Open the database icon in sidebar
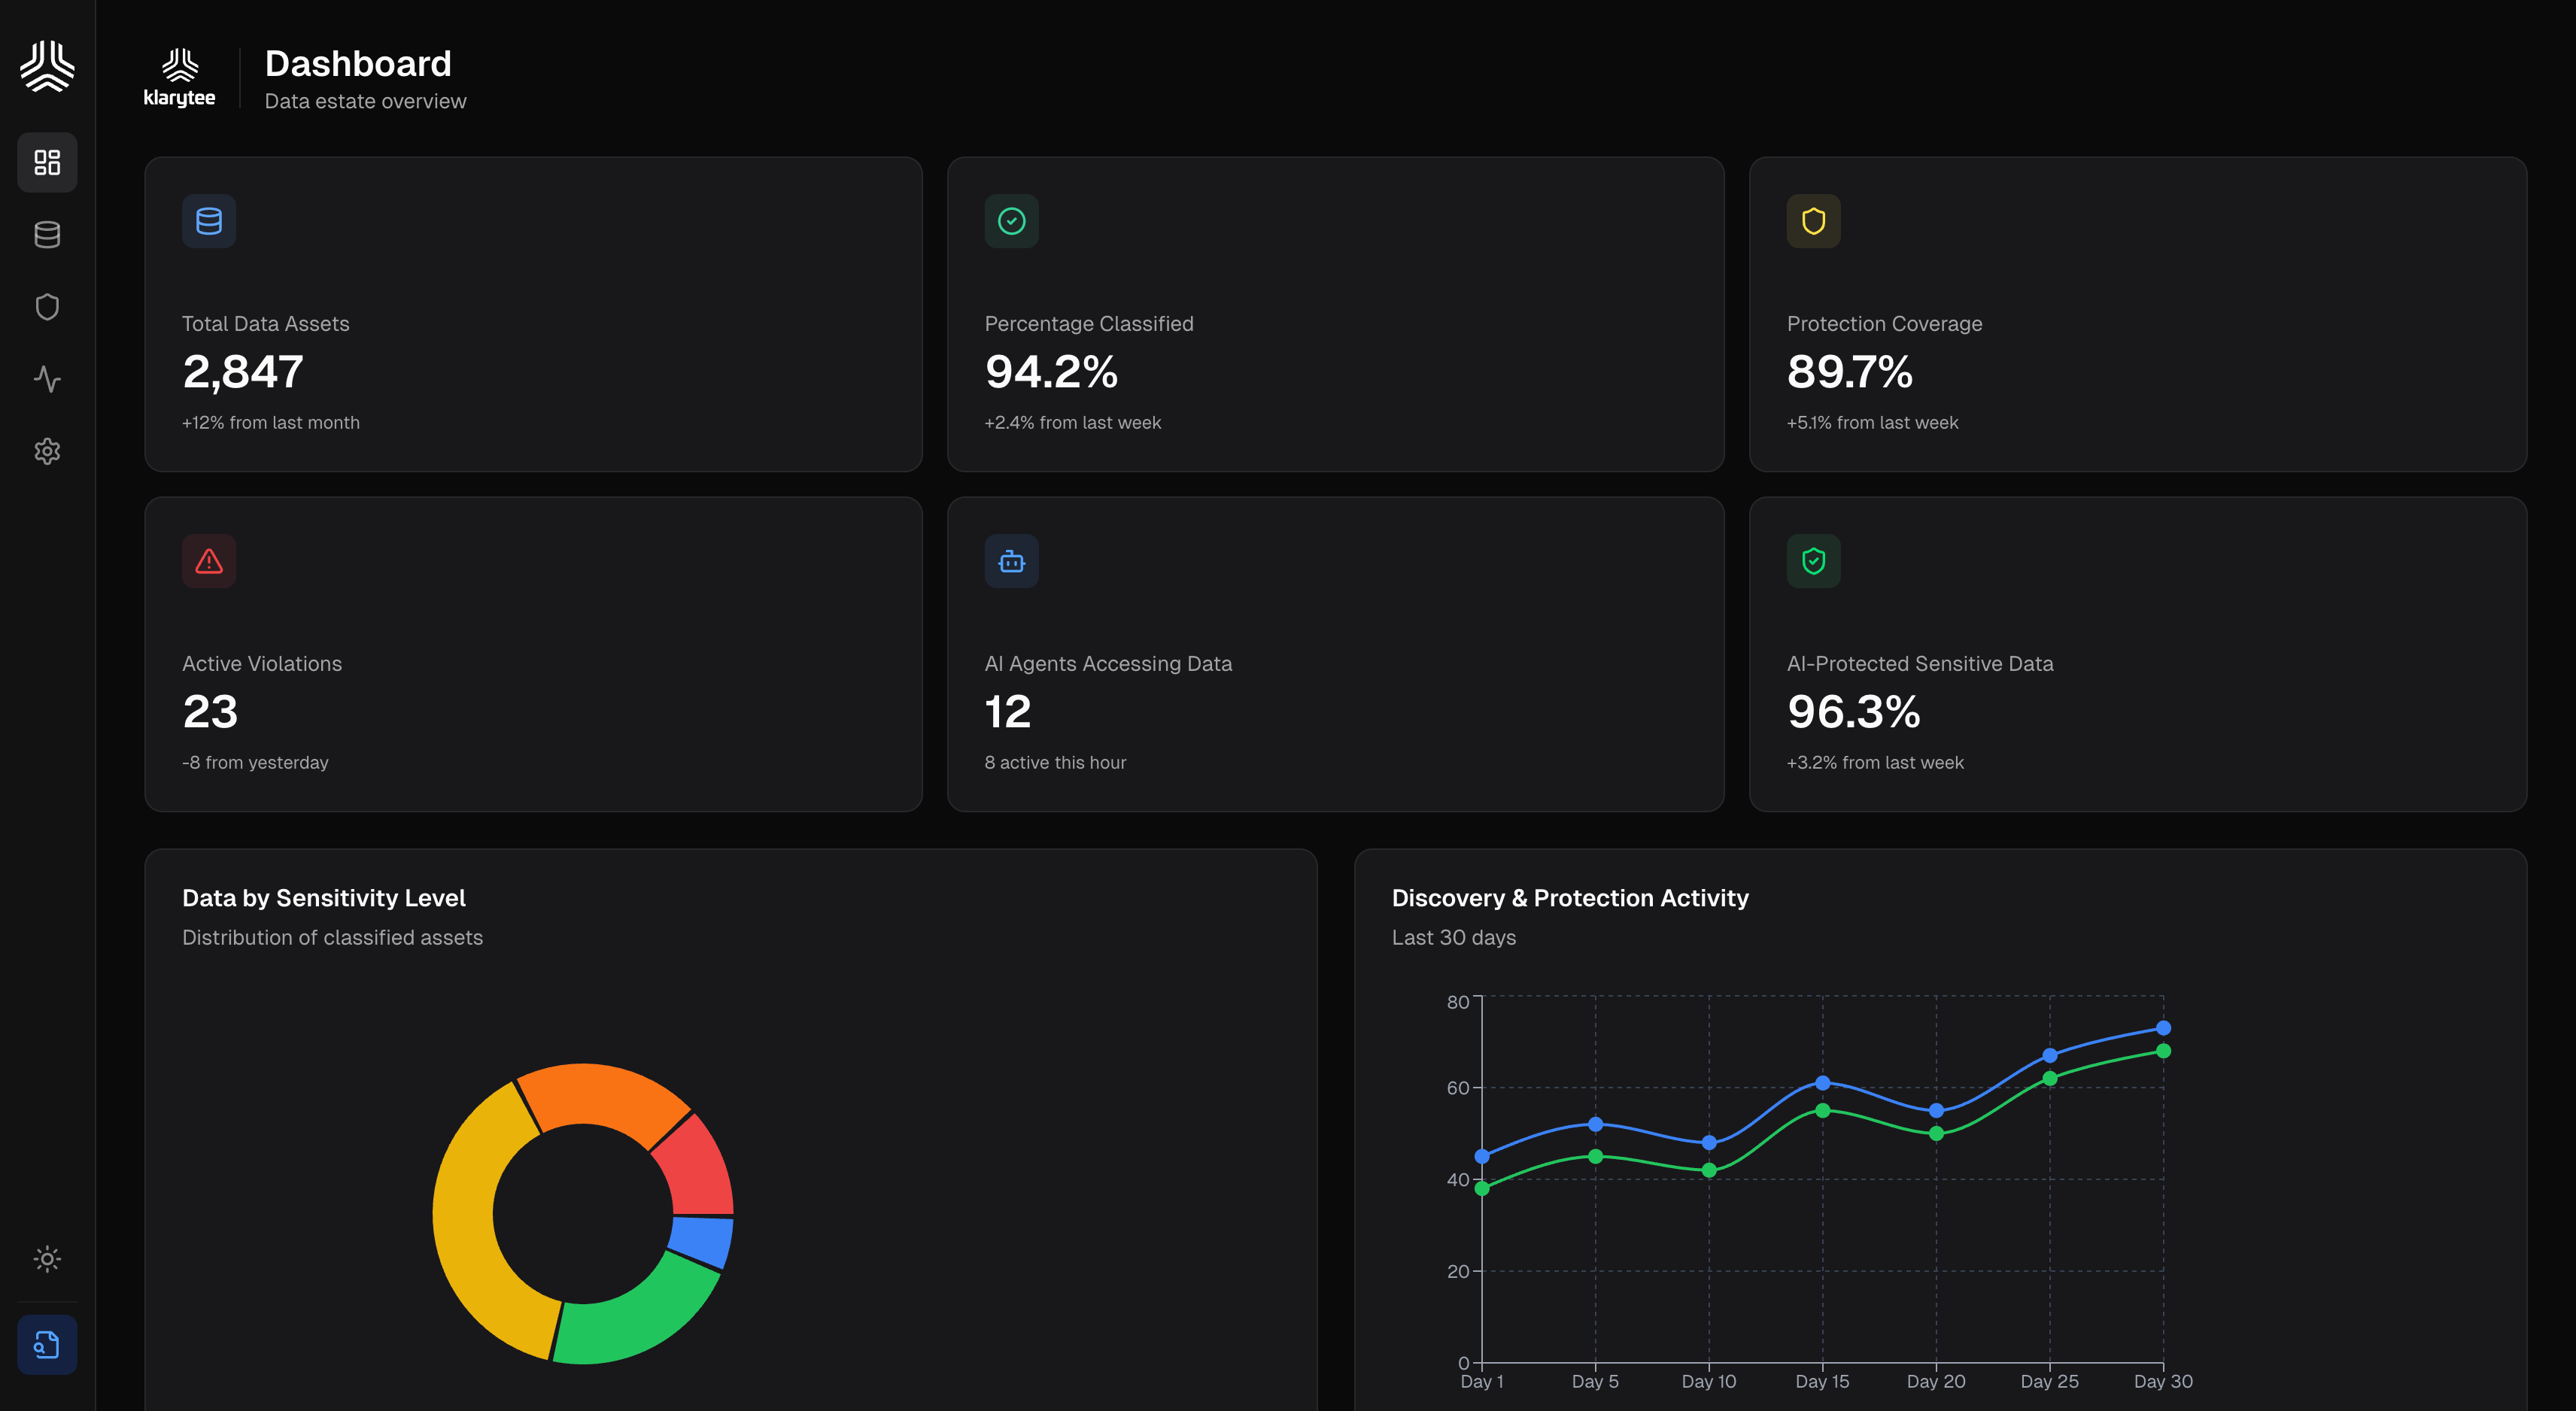Screen dimensions: 2576x1411 (47, 234)
